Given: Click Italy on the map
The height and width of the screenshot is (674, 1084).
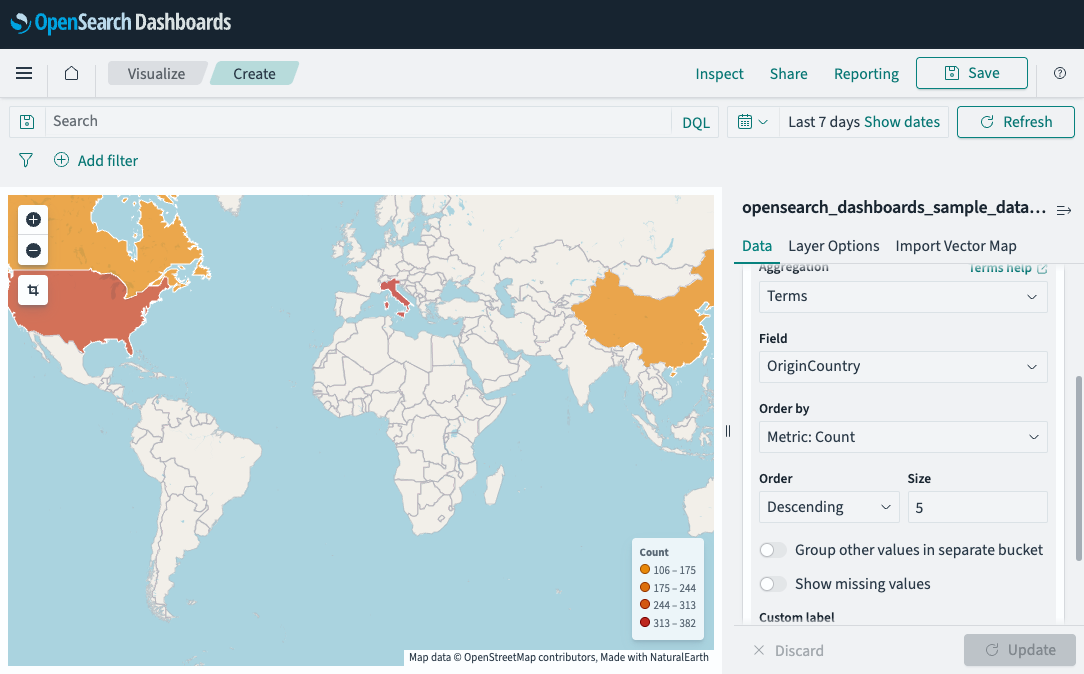Looking at the screenshot, I should 396,294.
